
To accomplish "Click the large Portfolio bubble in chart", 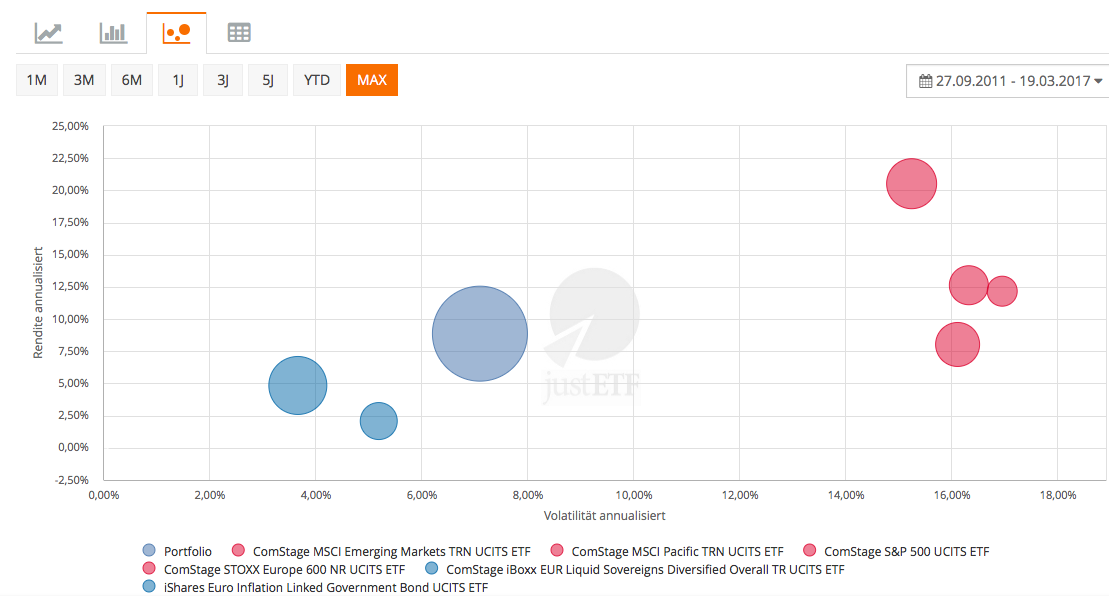I will tap(480, 334).
